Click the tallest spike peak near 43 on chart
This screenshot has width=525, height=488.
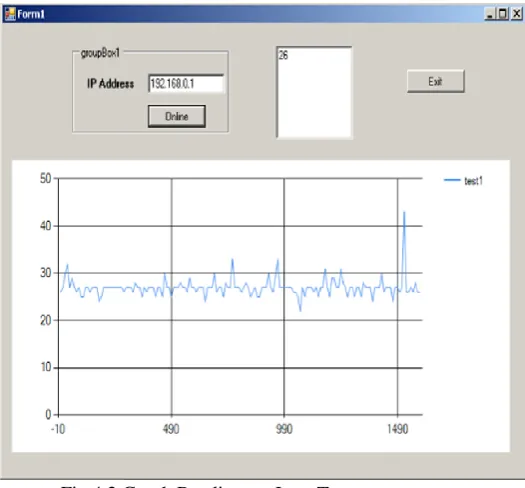(404, 212)
